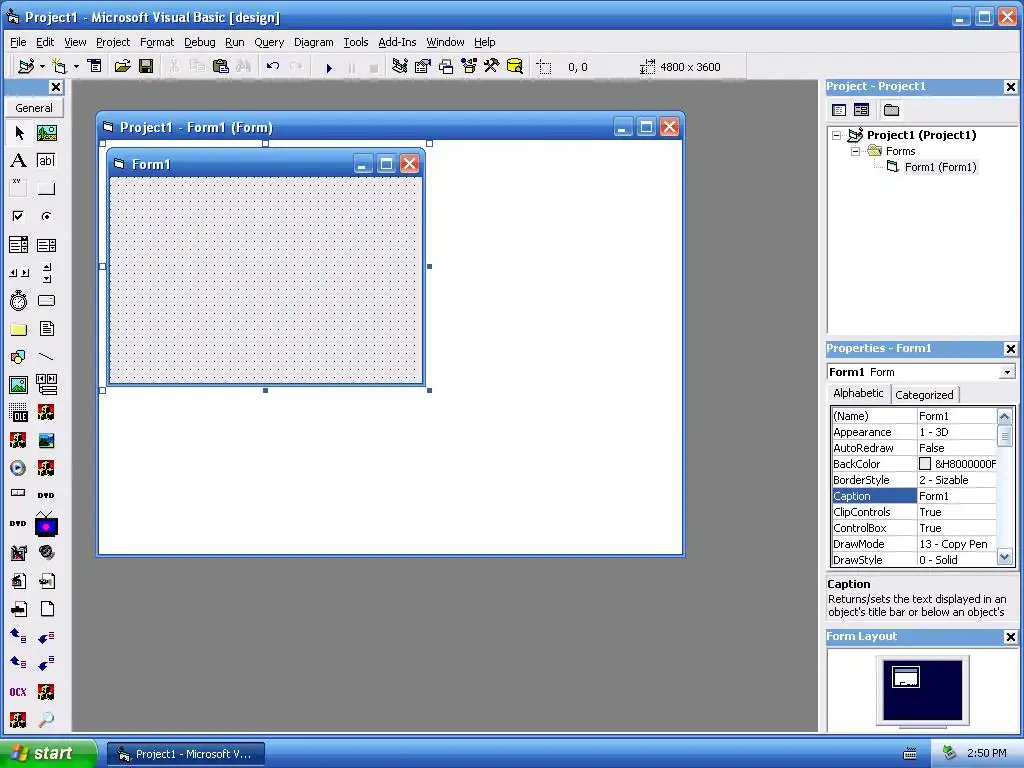Screen dimensions: 1024x768
Task: Select the DirListBox folder tool
Action: 19,329
